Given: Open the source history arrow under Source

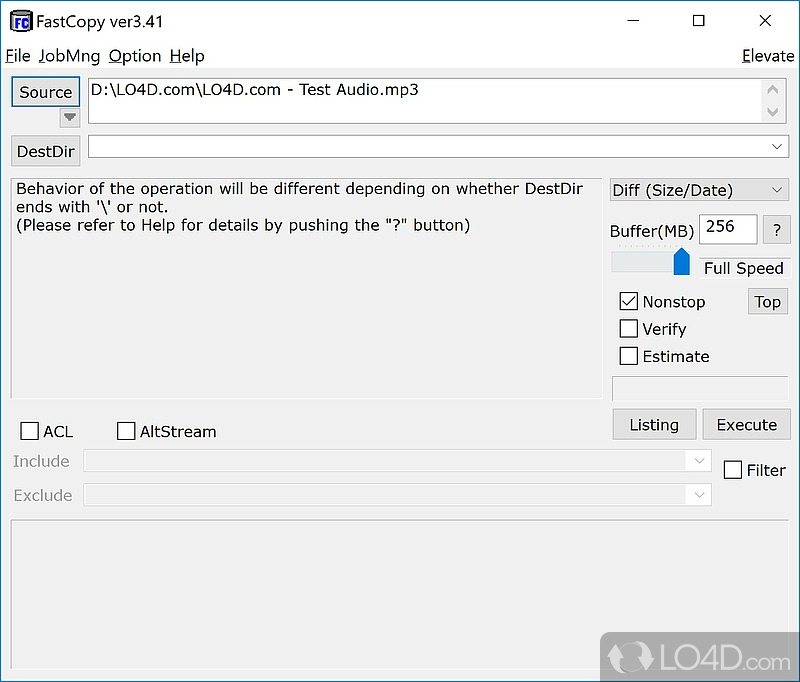Looking at the screenshot, I should (70, 118).
